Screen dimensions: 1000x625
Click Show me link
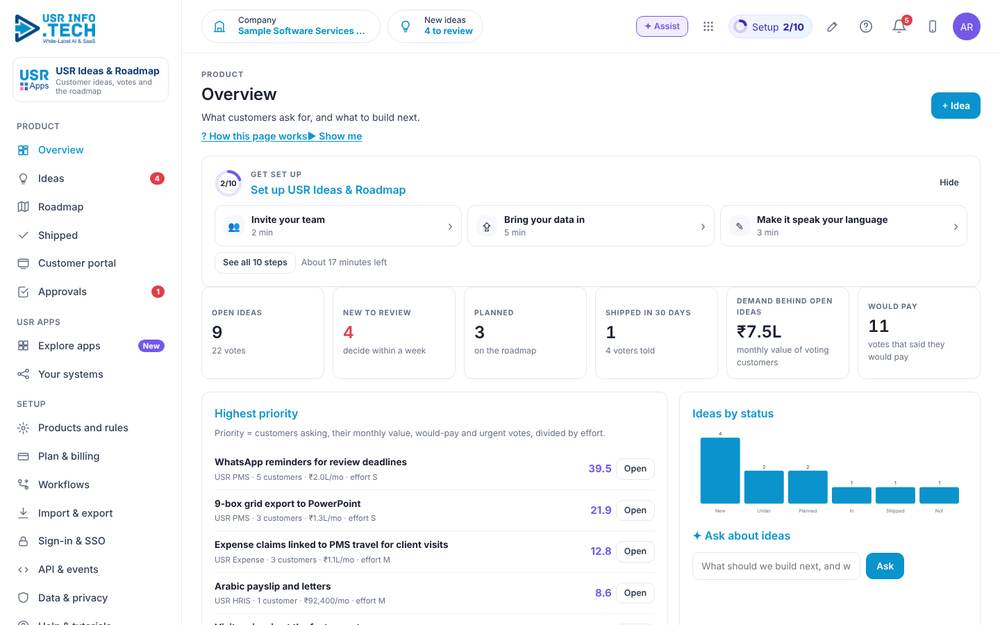335,136
